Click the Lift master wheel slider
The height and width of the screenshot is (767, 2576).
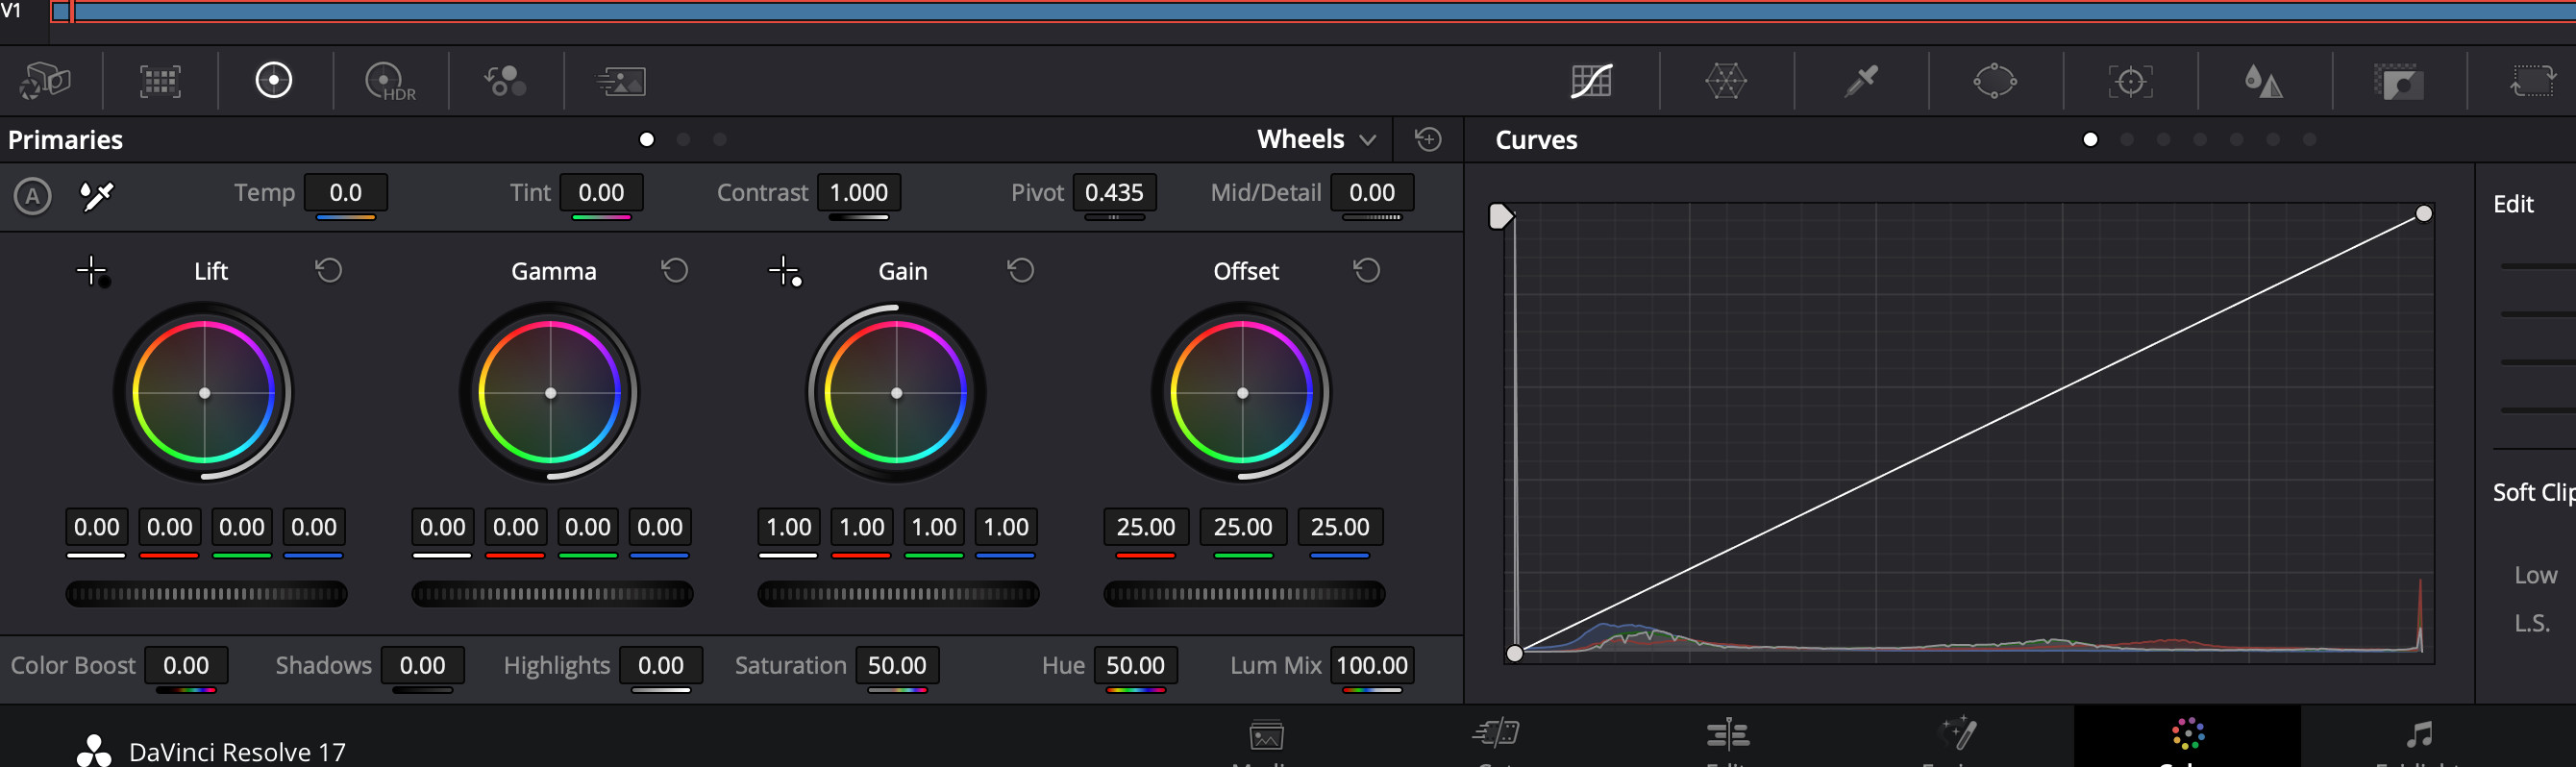[x=206, y=594]
